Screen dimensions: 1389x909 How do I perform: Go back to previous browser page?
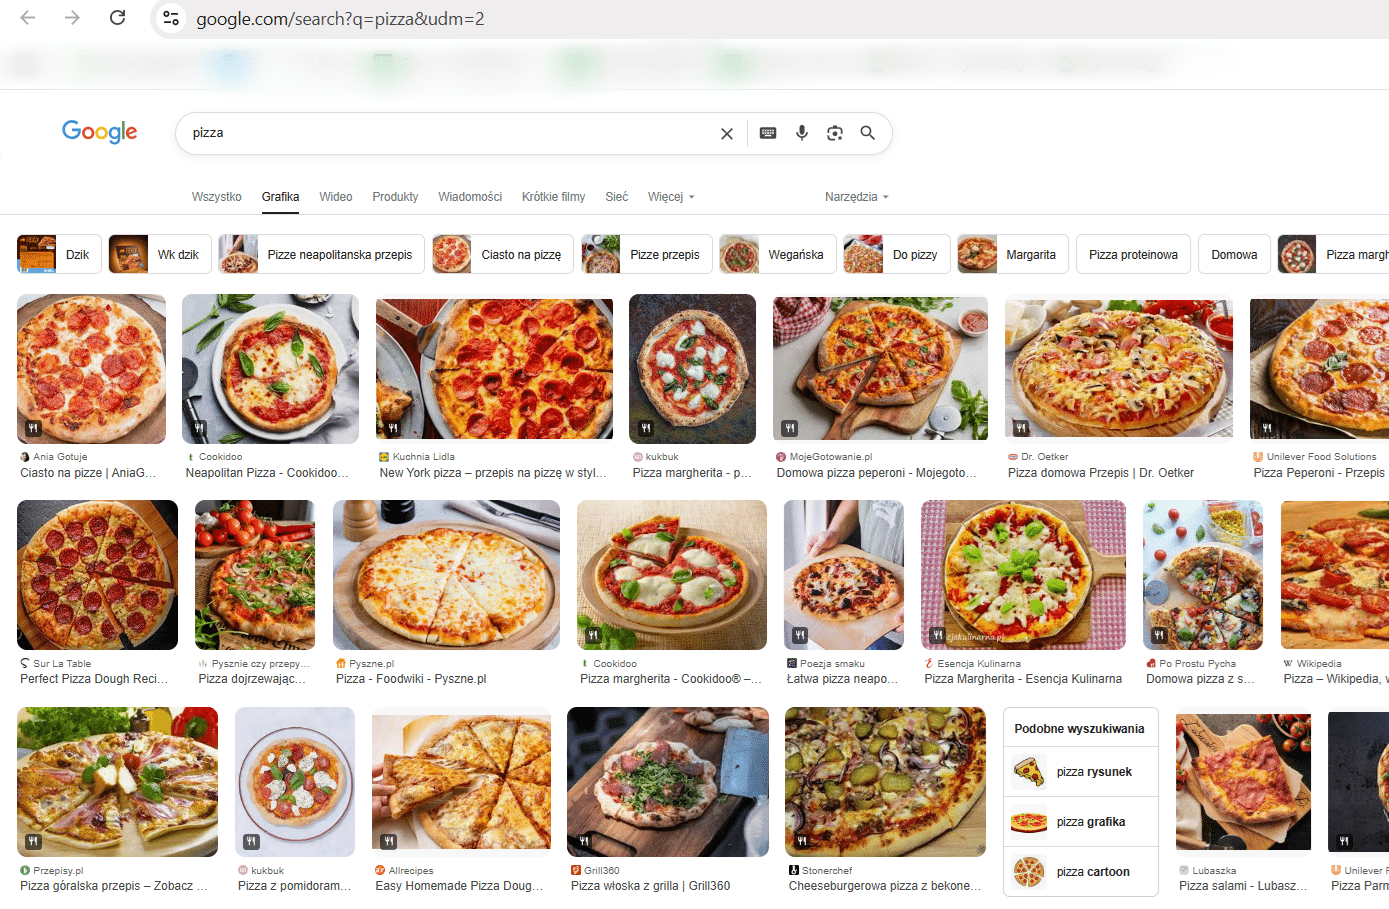pos(28,18)
